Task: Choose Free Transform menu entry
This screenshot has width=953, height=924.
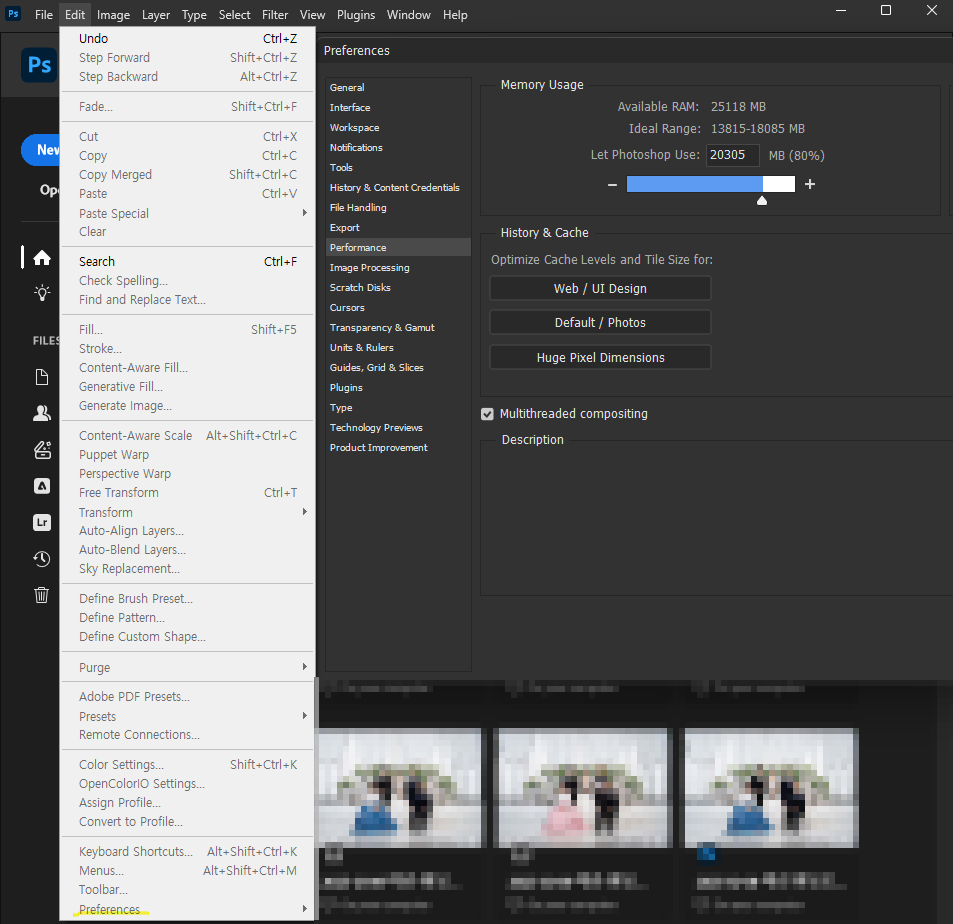Action: tap(187, 492)
